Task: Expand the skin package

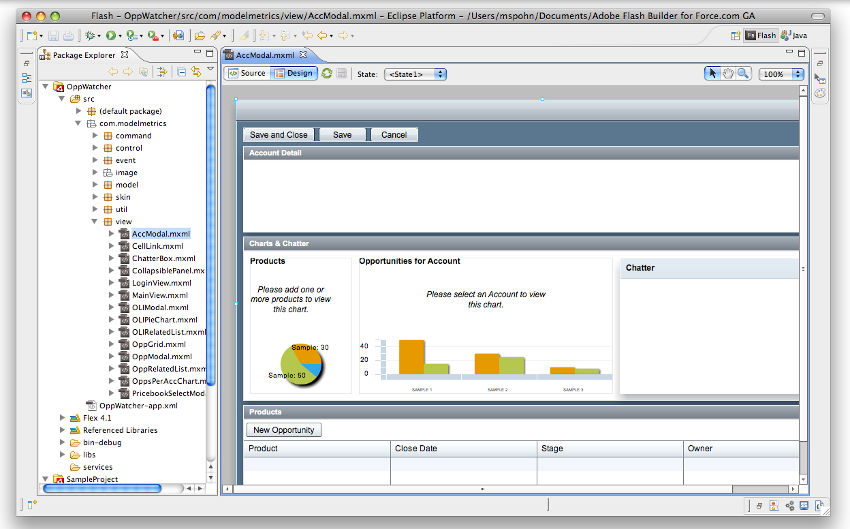Action: (95, 197)
